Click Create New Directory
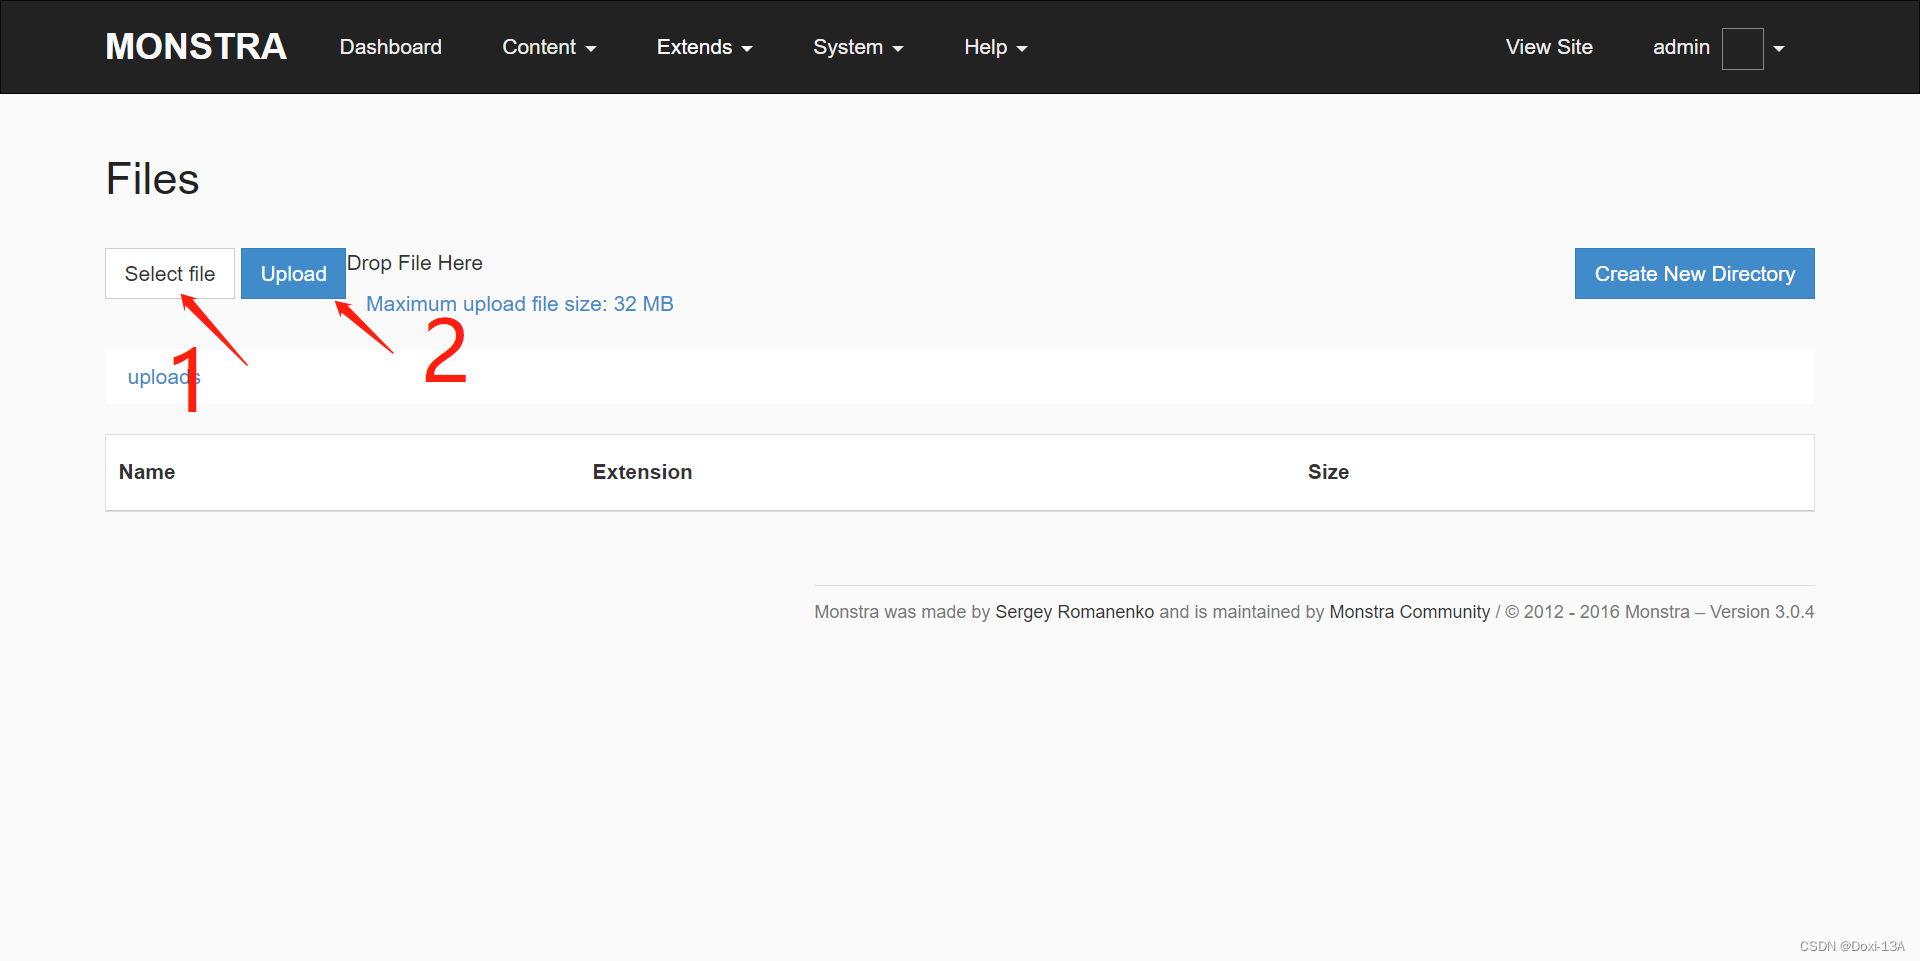Screen dimensions: 1920x961 tap(1694, 273)
